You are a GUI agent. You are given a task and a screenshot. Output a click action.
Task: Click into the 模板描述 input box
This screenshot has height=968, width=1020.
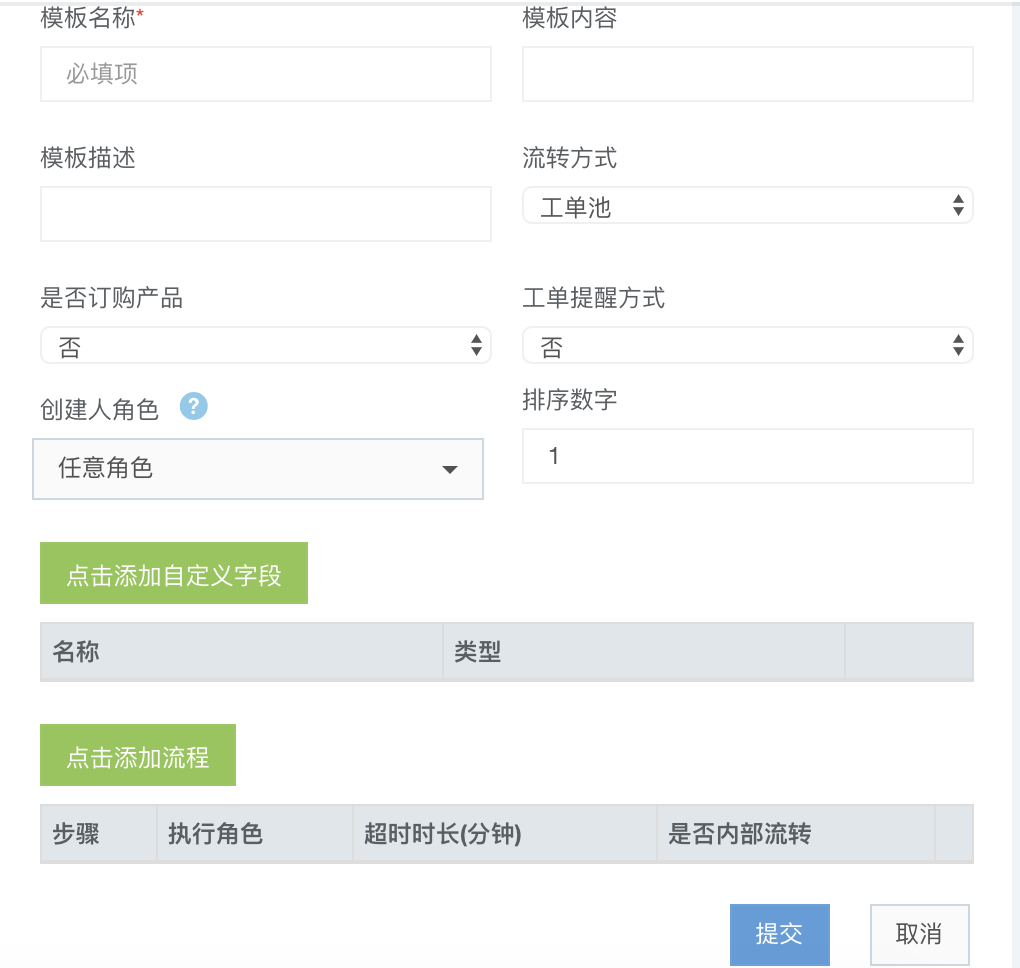265,213
